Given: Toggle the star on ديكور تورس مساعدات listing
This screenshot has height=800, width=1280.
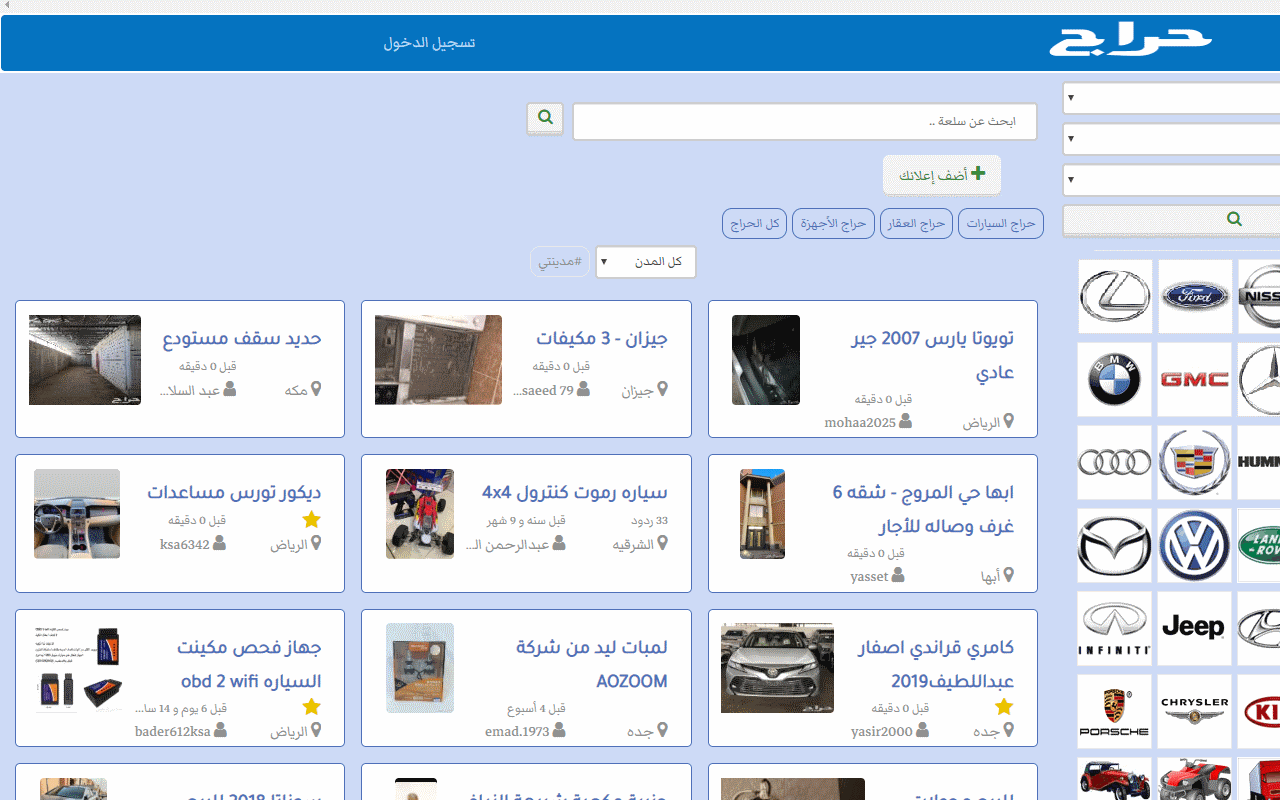Looking at the screenshot, I should (311, 519).
